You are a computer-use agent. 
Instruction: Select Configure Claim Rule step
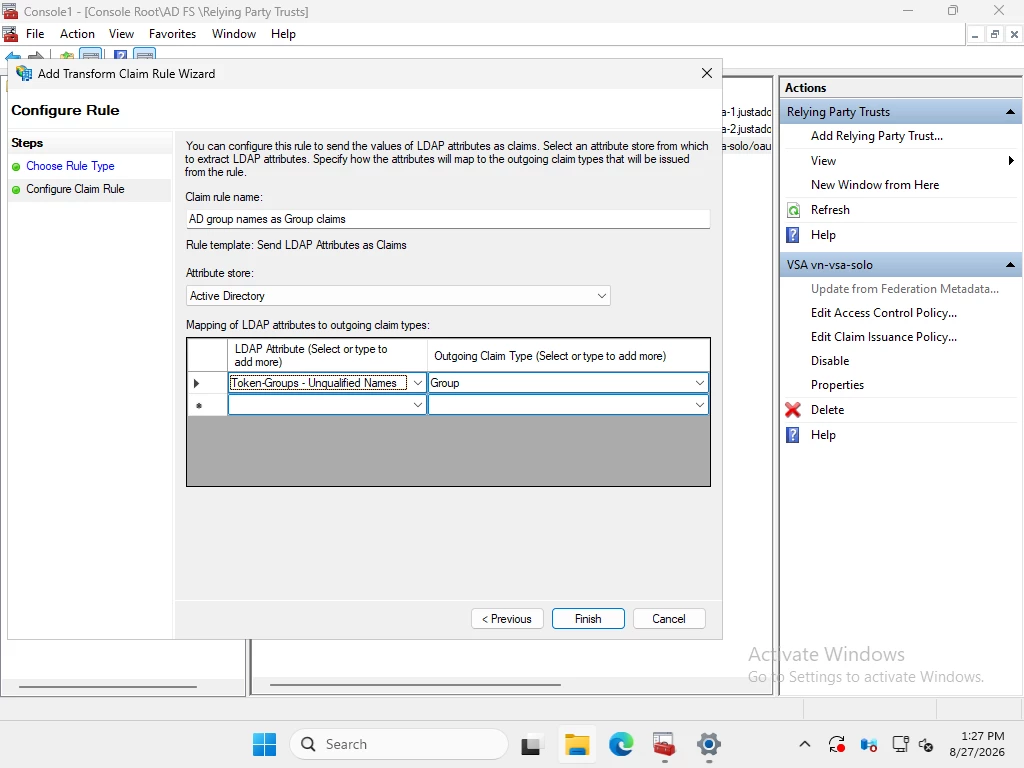tap(75, 189)
